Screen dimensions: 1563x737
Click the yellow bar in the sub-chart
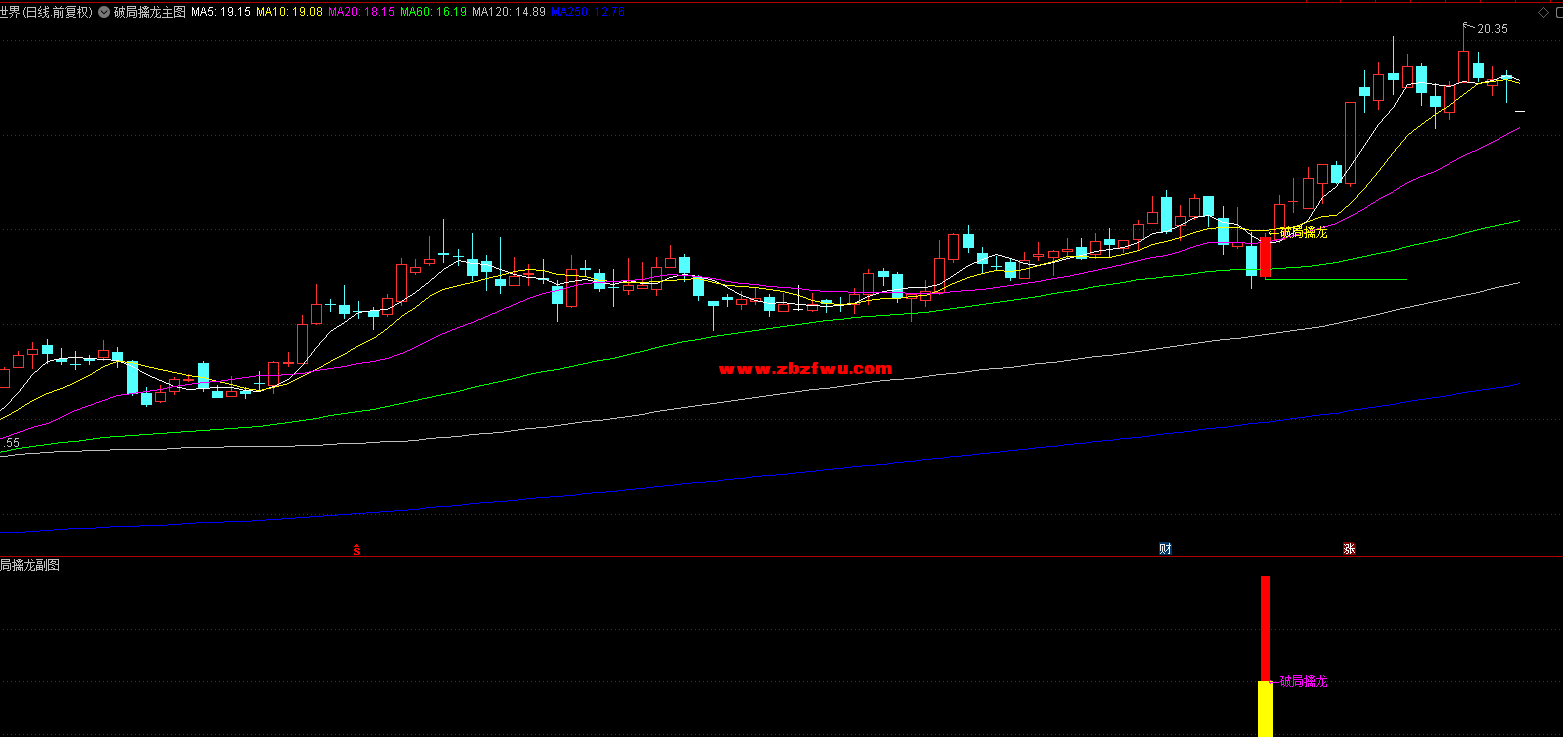[x=1265, y=709]
